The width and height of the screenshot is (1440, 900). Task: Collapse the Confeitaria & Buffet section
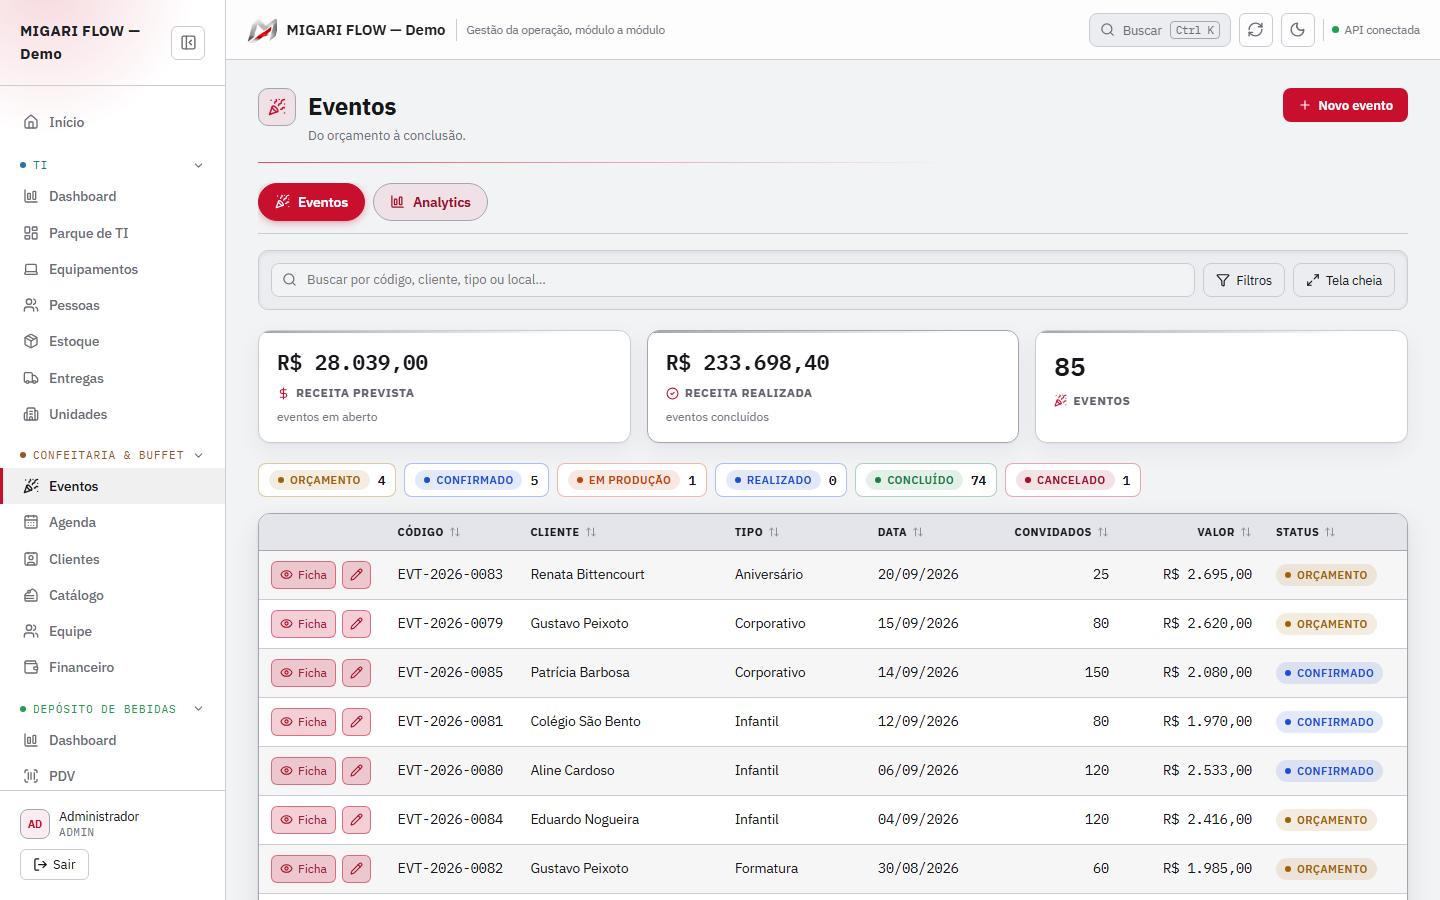coord(198,455)
